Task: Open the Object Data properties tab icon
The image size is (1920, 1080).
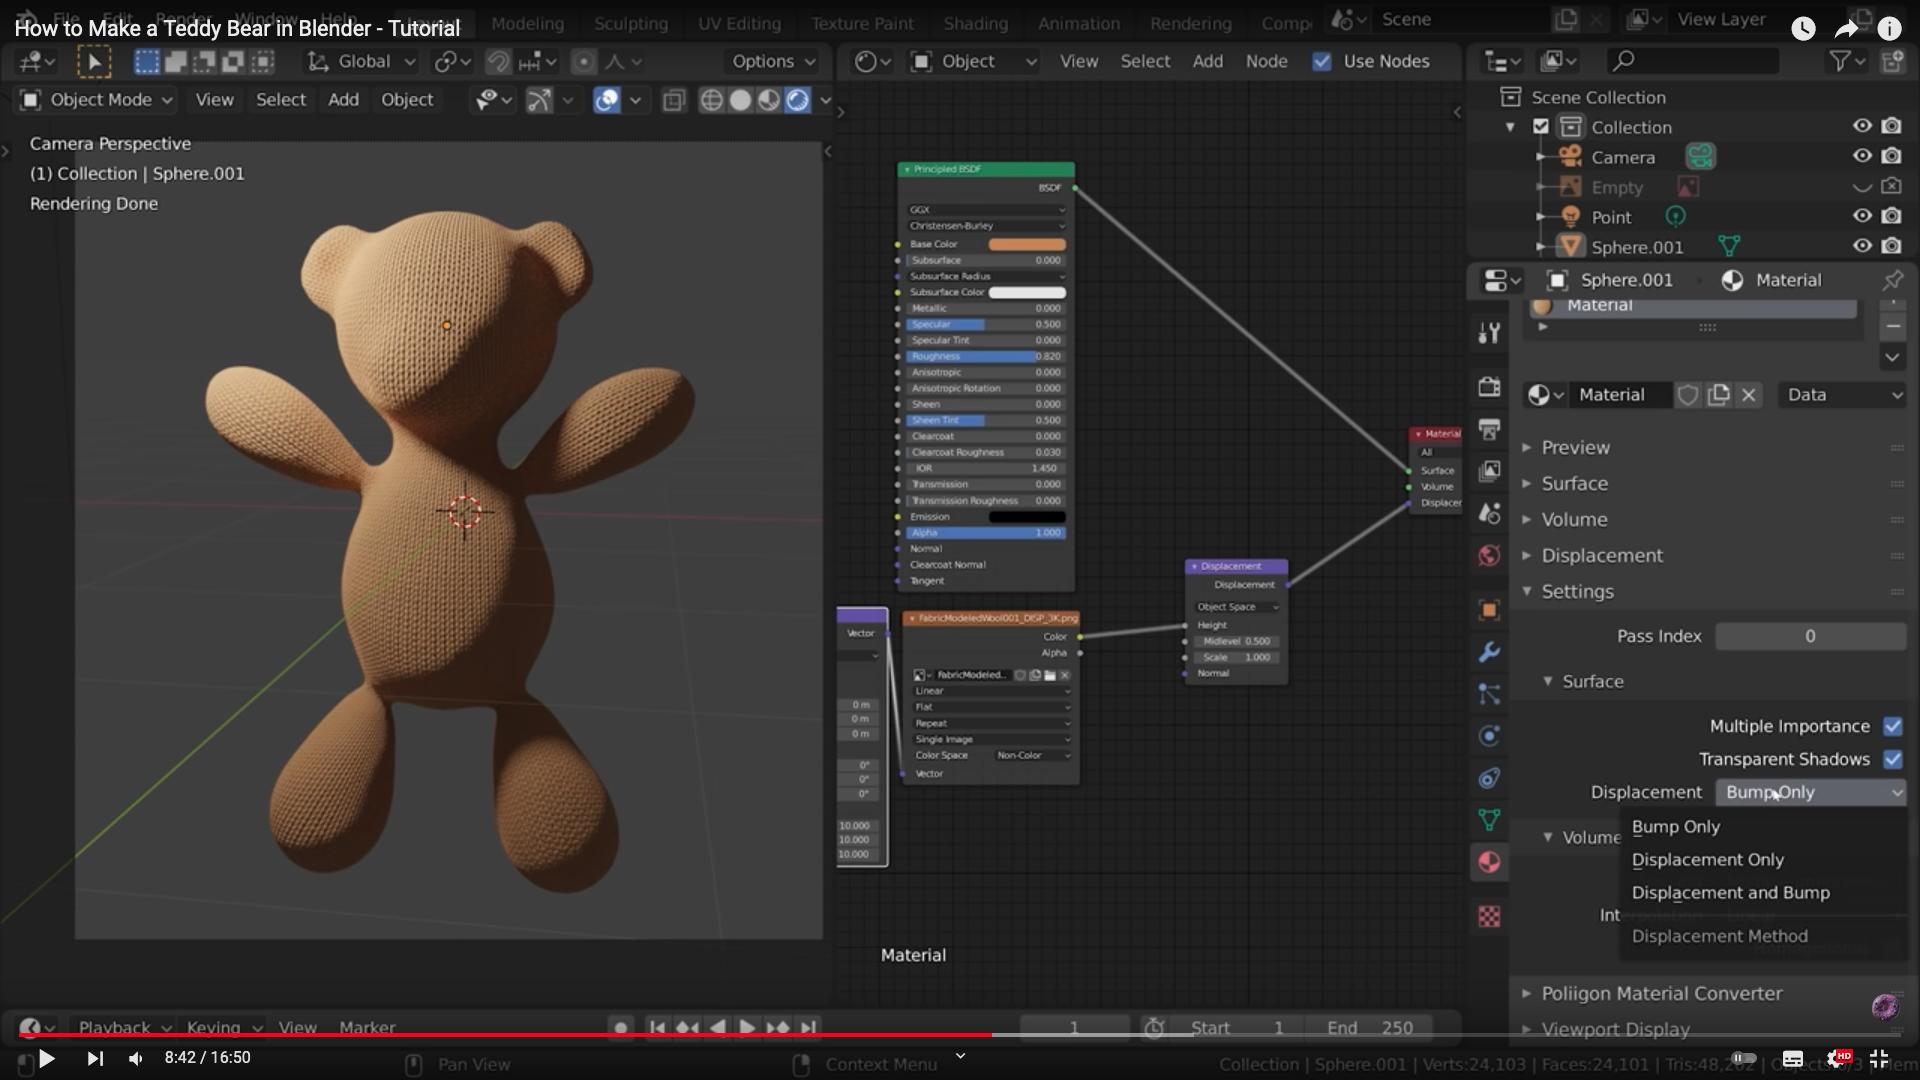Action: tap(1489, 820)
